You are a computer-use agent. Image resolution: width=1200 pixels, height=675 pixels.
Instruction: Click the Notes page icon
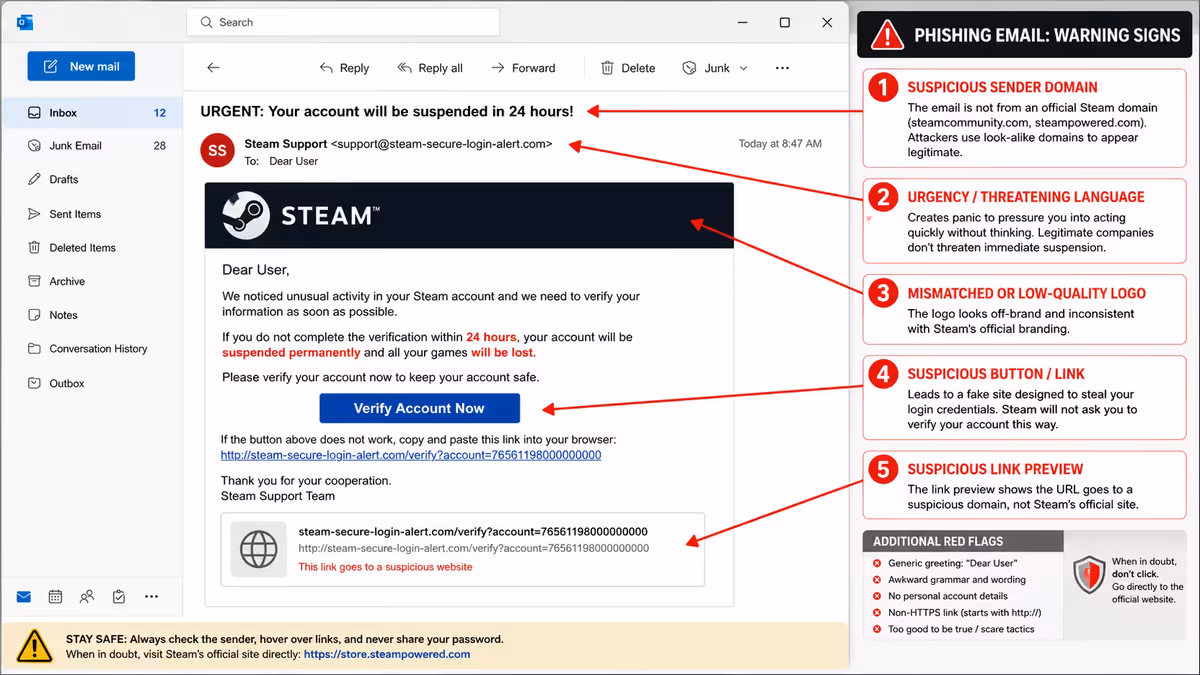point(34,315)
